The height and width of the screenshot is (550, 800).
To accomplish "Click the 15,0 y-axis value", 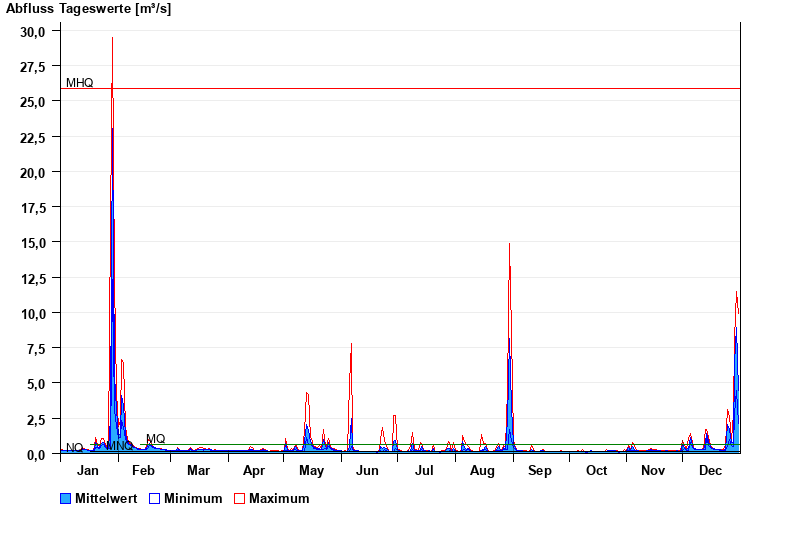I will click(x=33, y=243).
